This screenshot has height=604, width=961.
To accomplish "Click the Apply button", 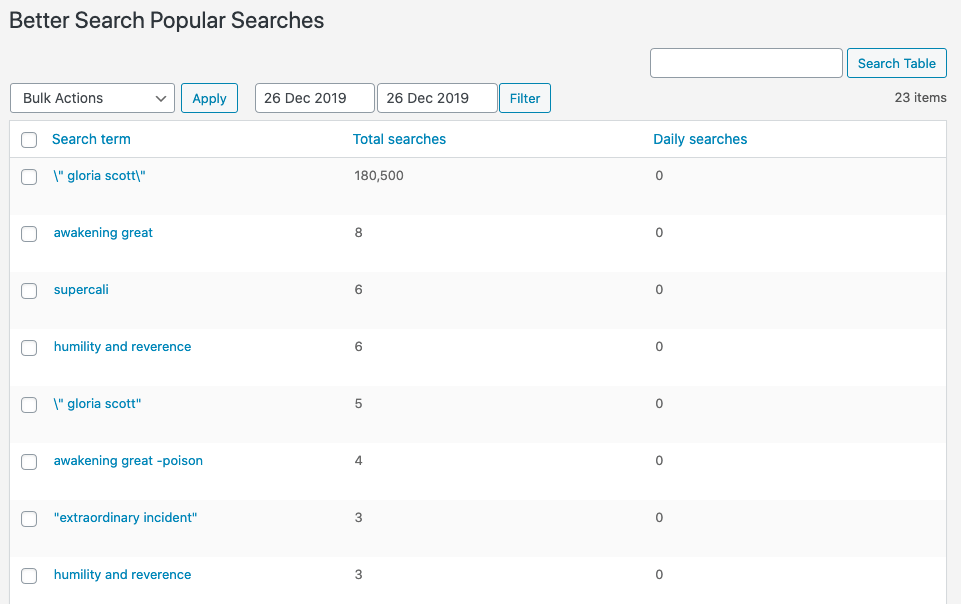I will coord(209,98).
